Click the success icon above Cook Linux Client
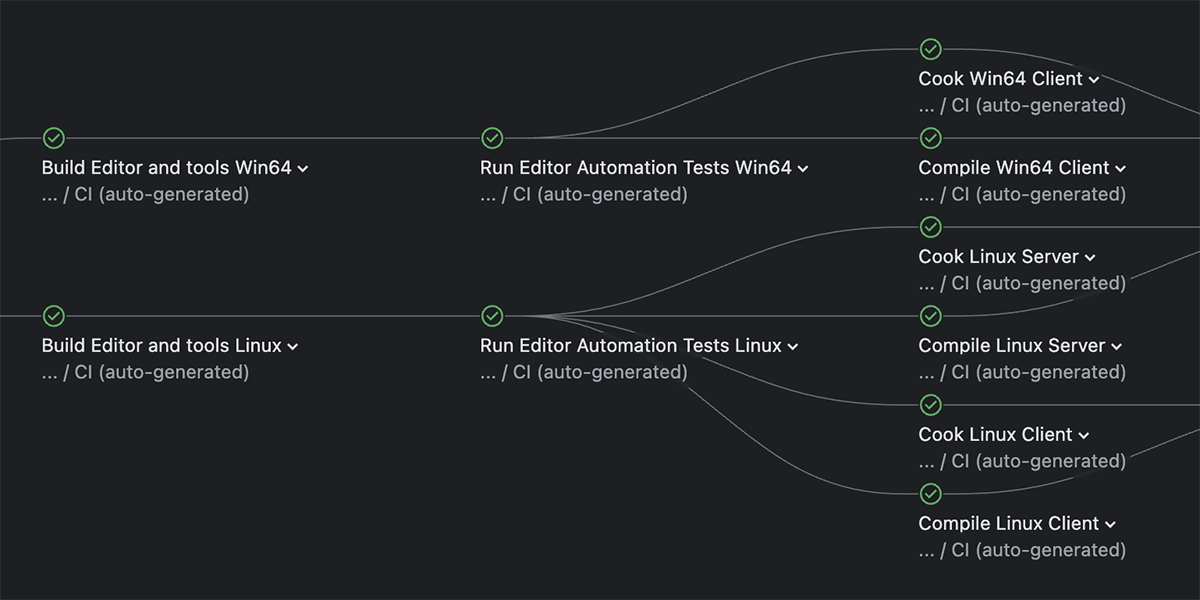This screenshot has width=1200, height=600. coord(930,405)
